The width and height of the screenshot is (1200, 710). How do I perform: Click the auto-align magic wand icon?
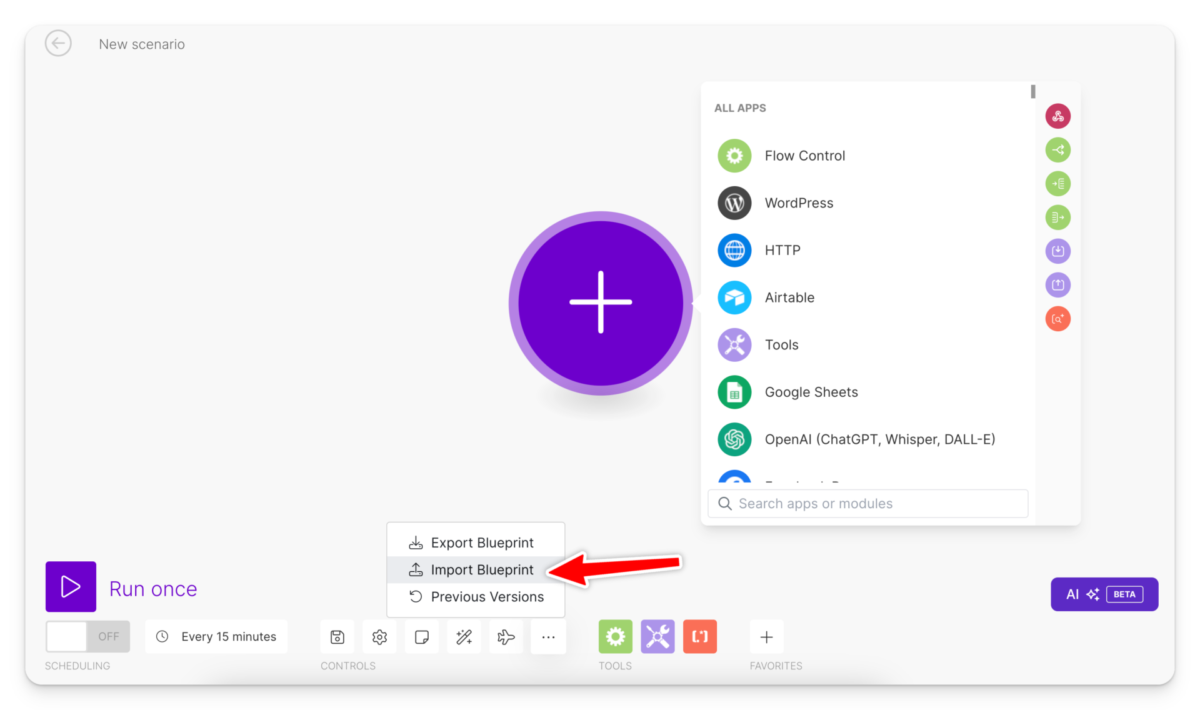[x=463, y=636]
